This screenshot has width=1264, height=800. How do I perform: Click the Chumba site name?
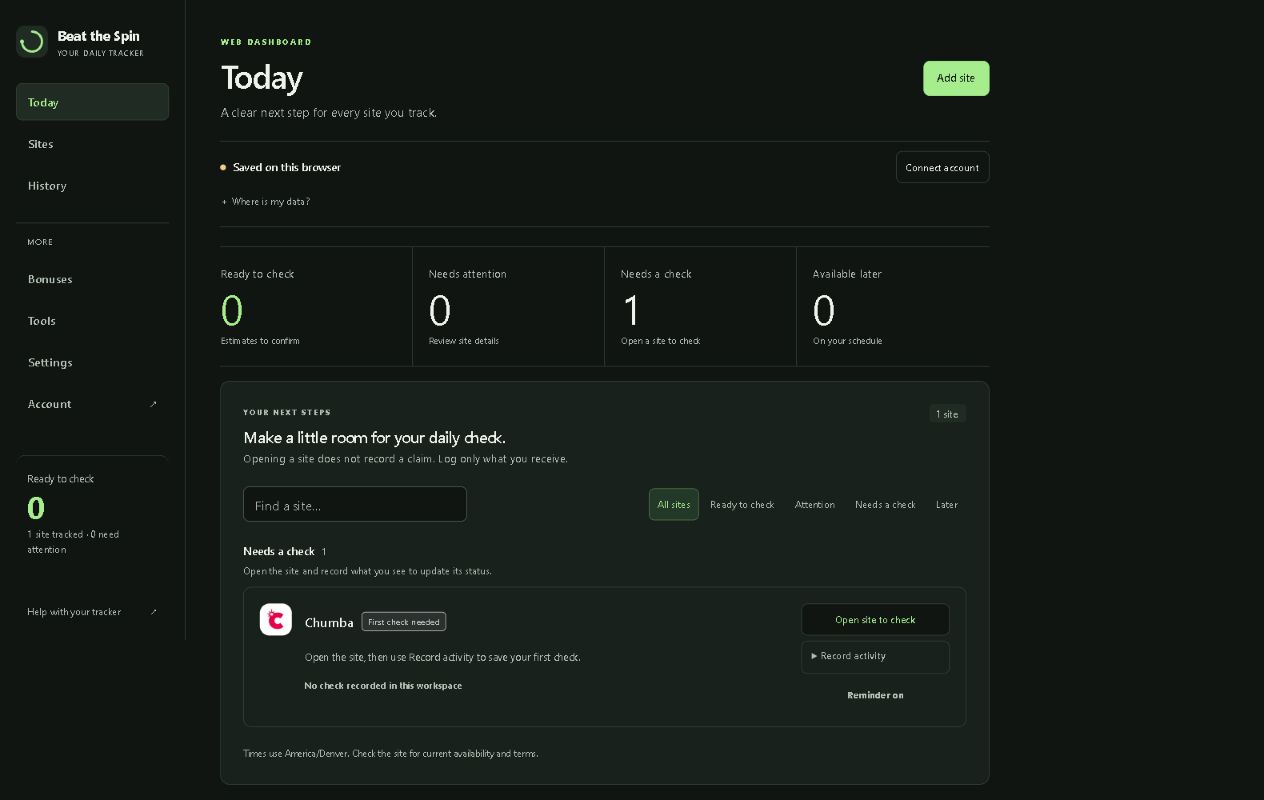pyautogui.click(x=329, y=622)
